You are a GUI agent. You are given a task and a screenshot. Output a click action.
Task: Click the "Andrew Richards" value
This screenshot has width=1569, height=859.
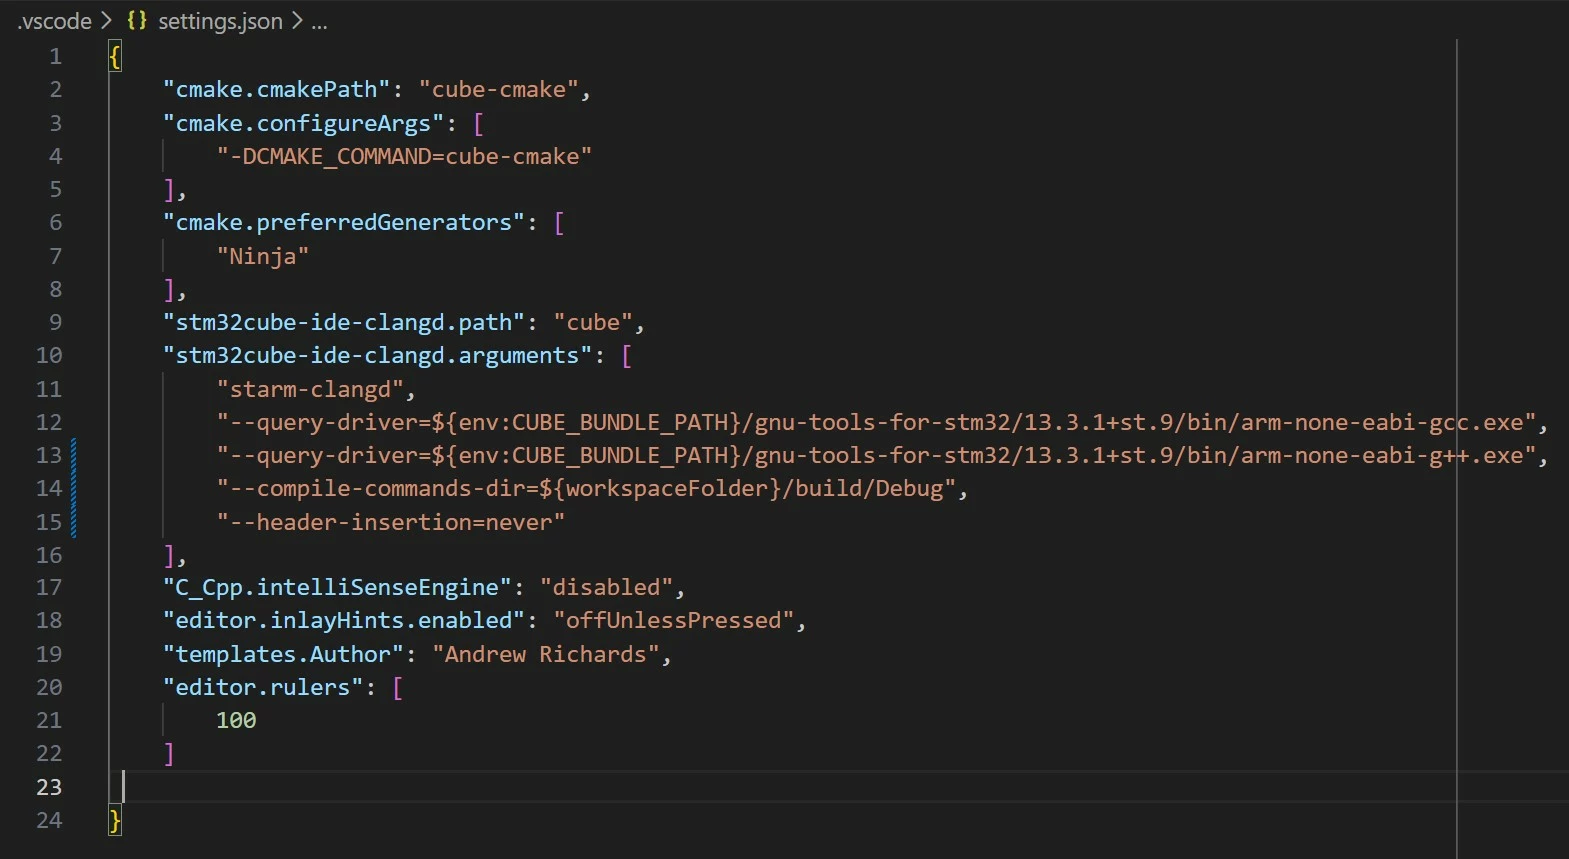pos(545,654)
